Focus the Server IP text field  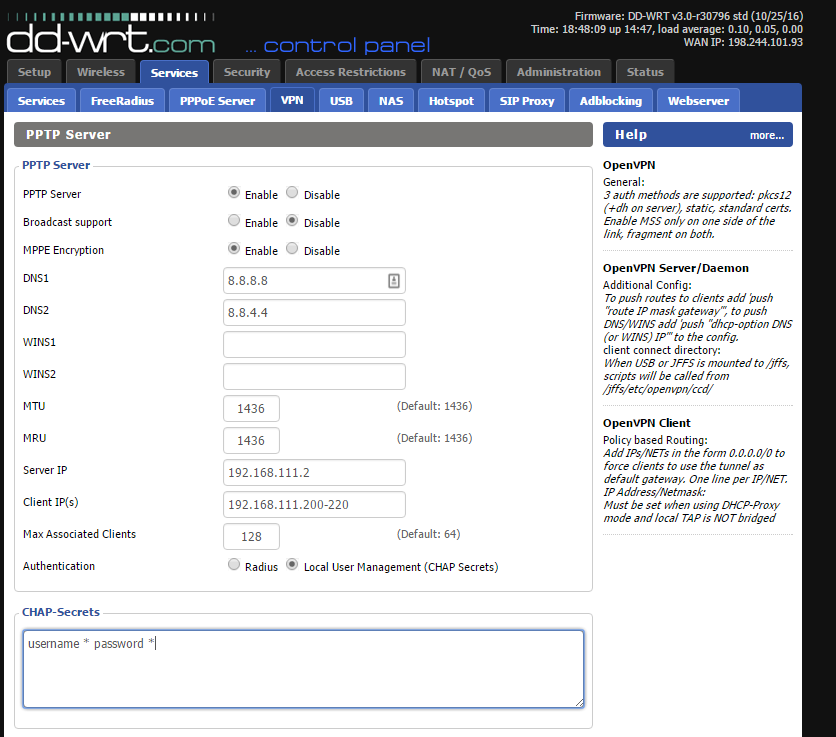(314, 473)
